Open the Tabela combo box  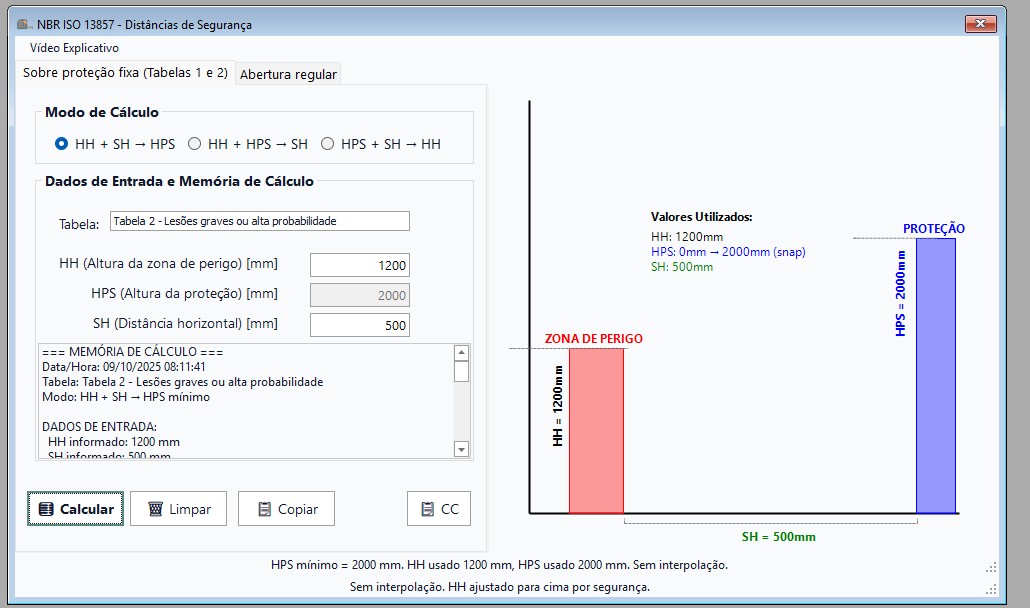pos(260,221)
